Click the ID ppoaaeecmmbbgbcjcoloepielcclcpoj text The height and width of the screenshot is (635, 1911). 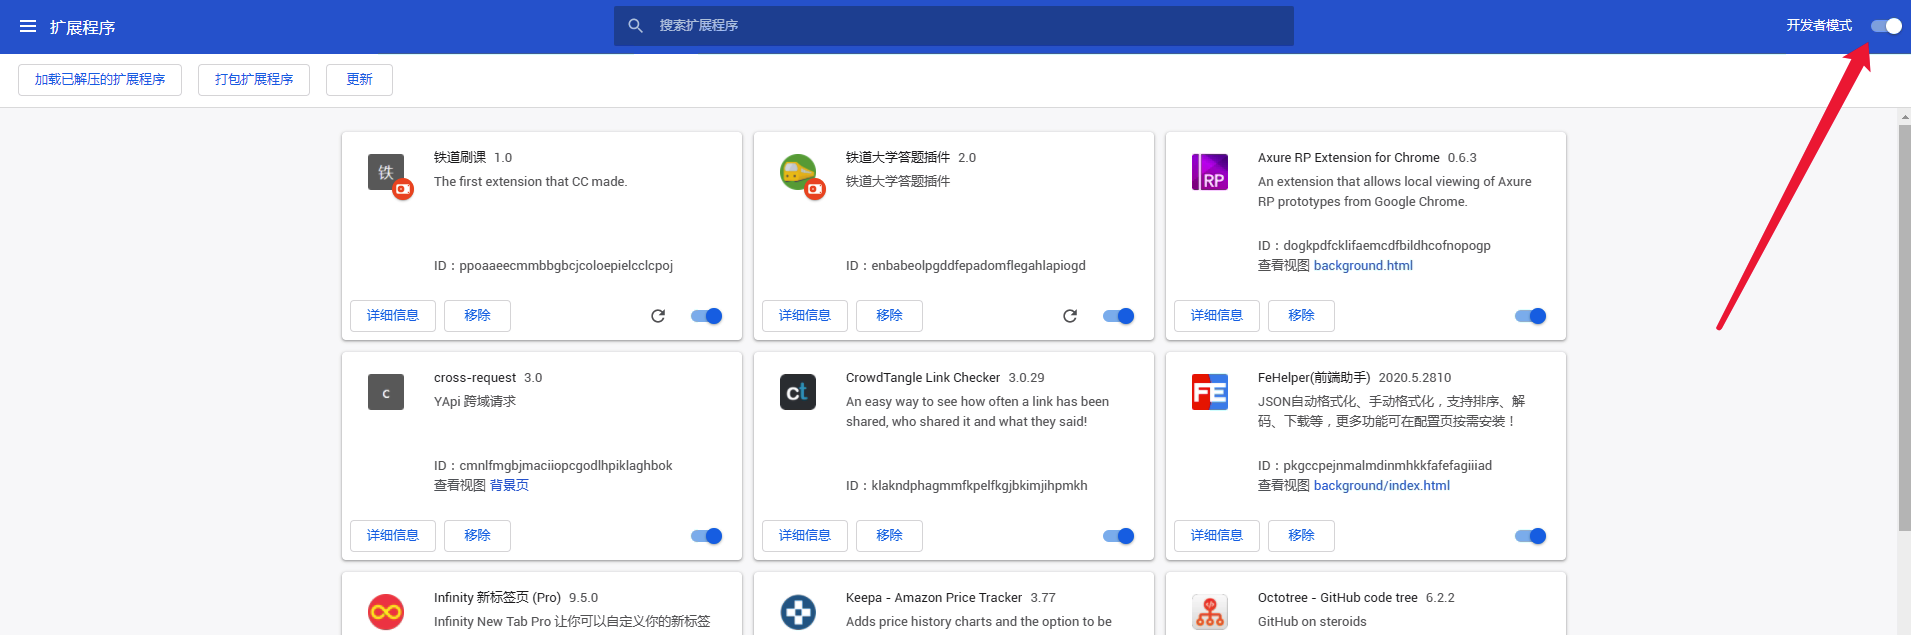tap(553, 266)
